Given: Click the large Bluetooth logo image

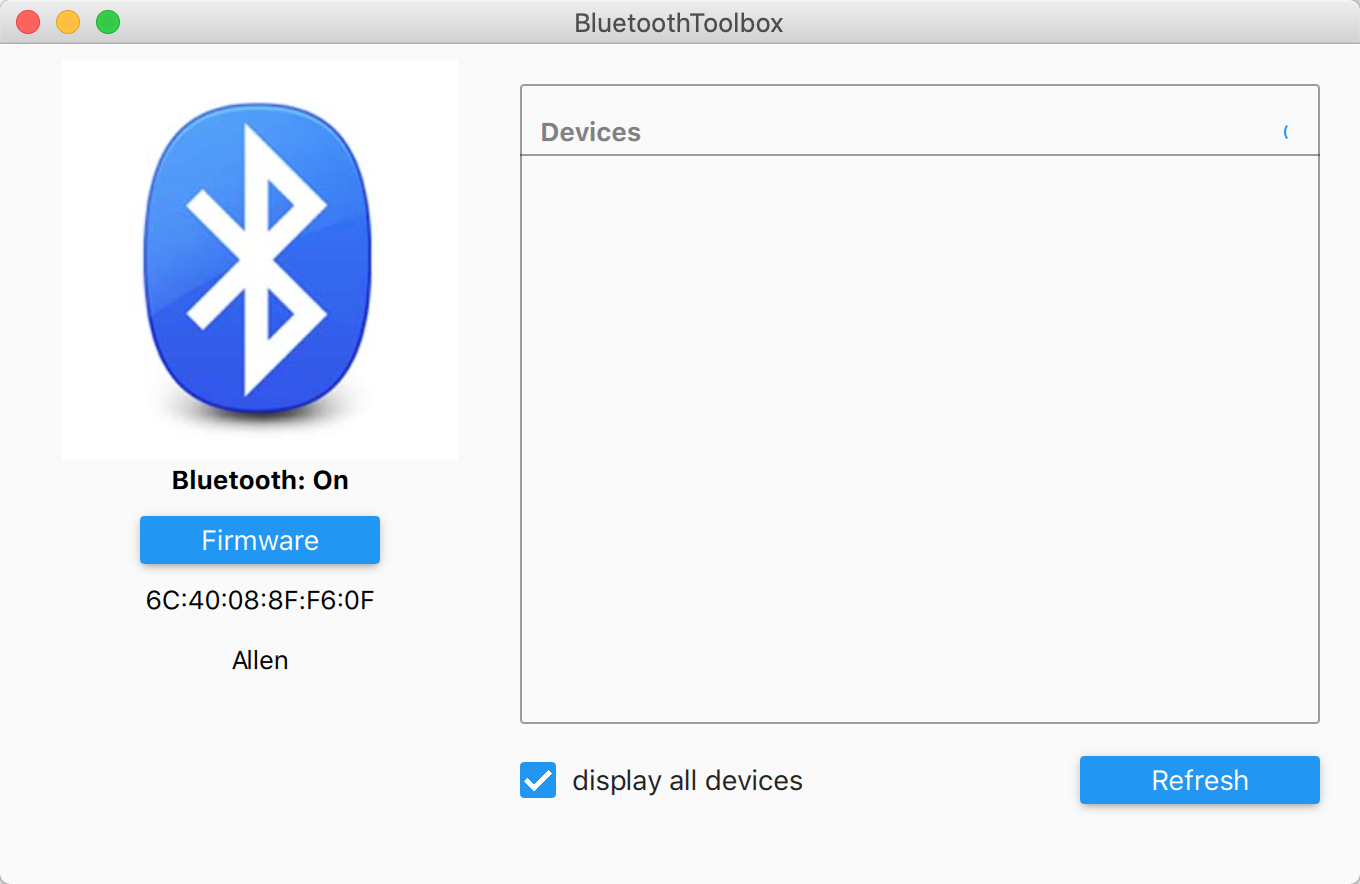Looking at the screenshot, I should [260, 260].
